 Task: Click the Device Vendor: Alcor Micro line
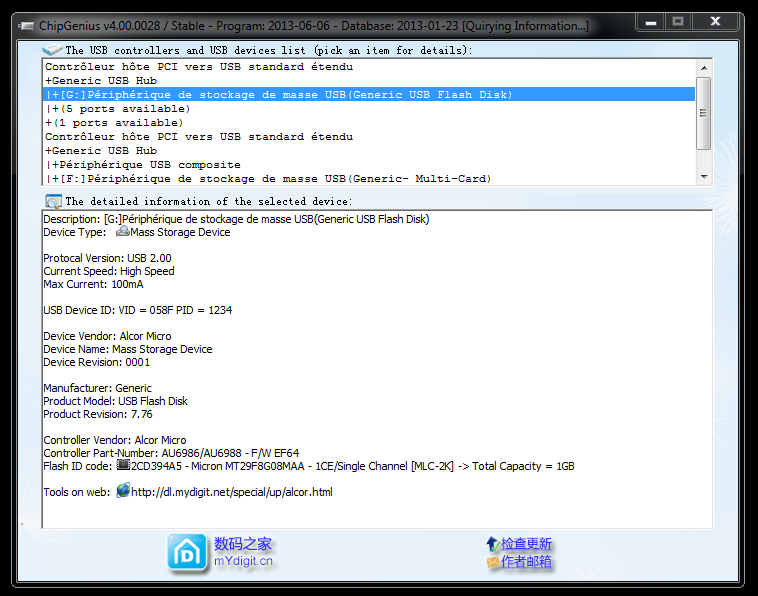click(107, 336)
